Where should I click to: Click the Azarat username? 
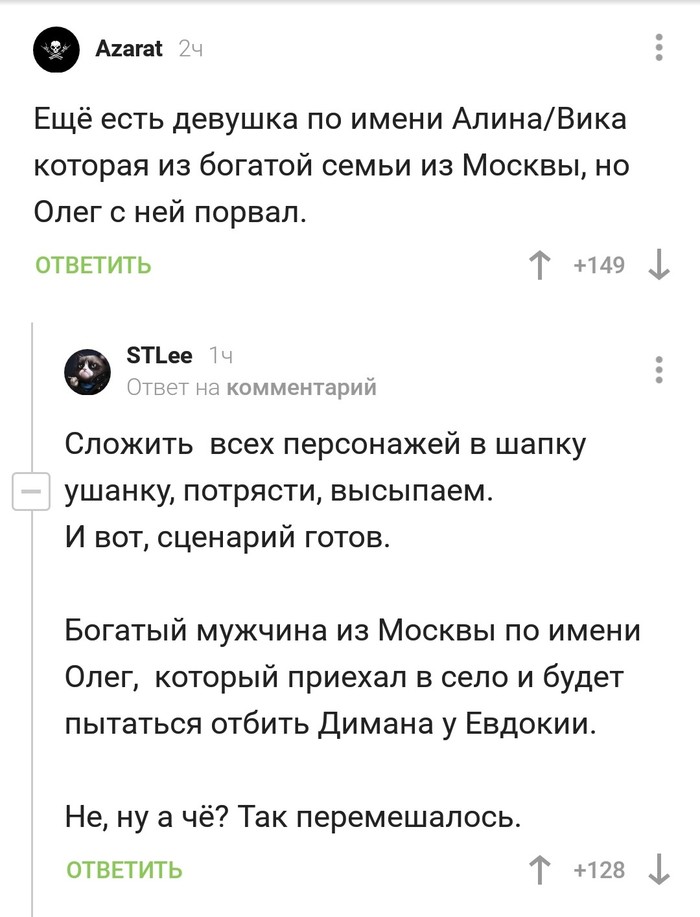(128, 49)
